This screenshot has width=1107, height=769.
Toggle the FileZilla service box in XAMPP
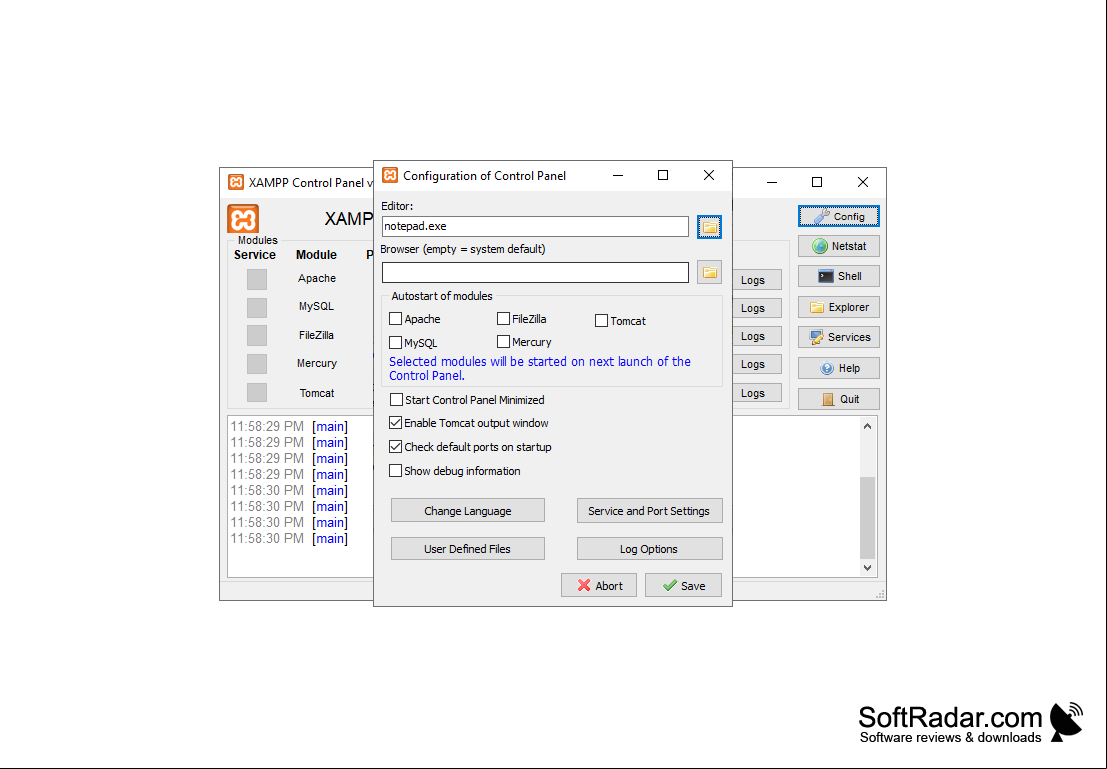pos(257,335)
